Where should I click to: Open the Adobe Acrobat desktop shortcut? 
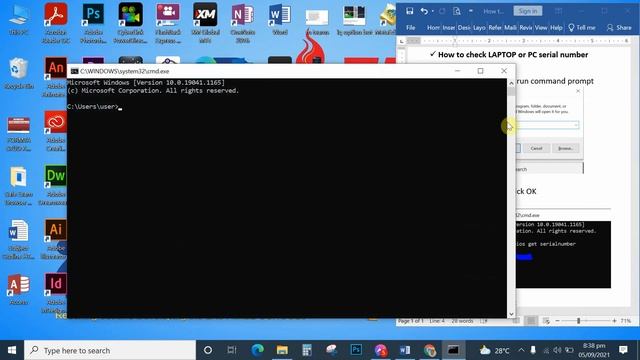click(x=56, y=22)
